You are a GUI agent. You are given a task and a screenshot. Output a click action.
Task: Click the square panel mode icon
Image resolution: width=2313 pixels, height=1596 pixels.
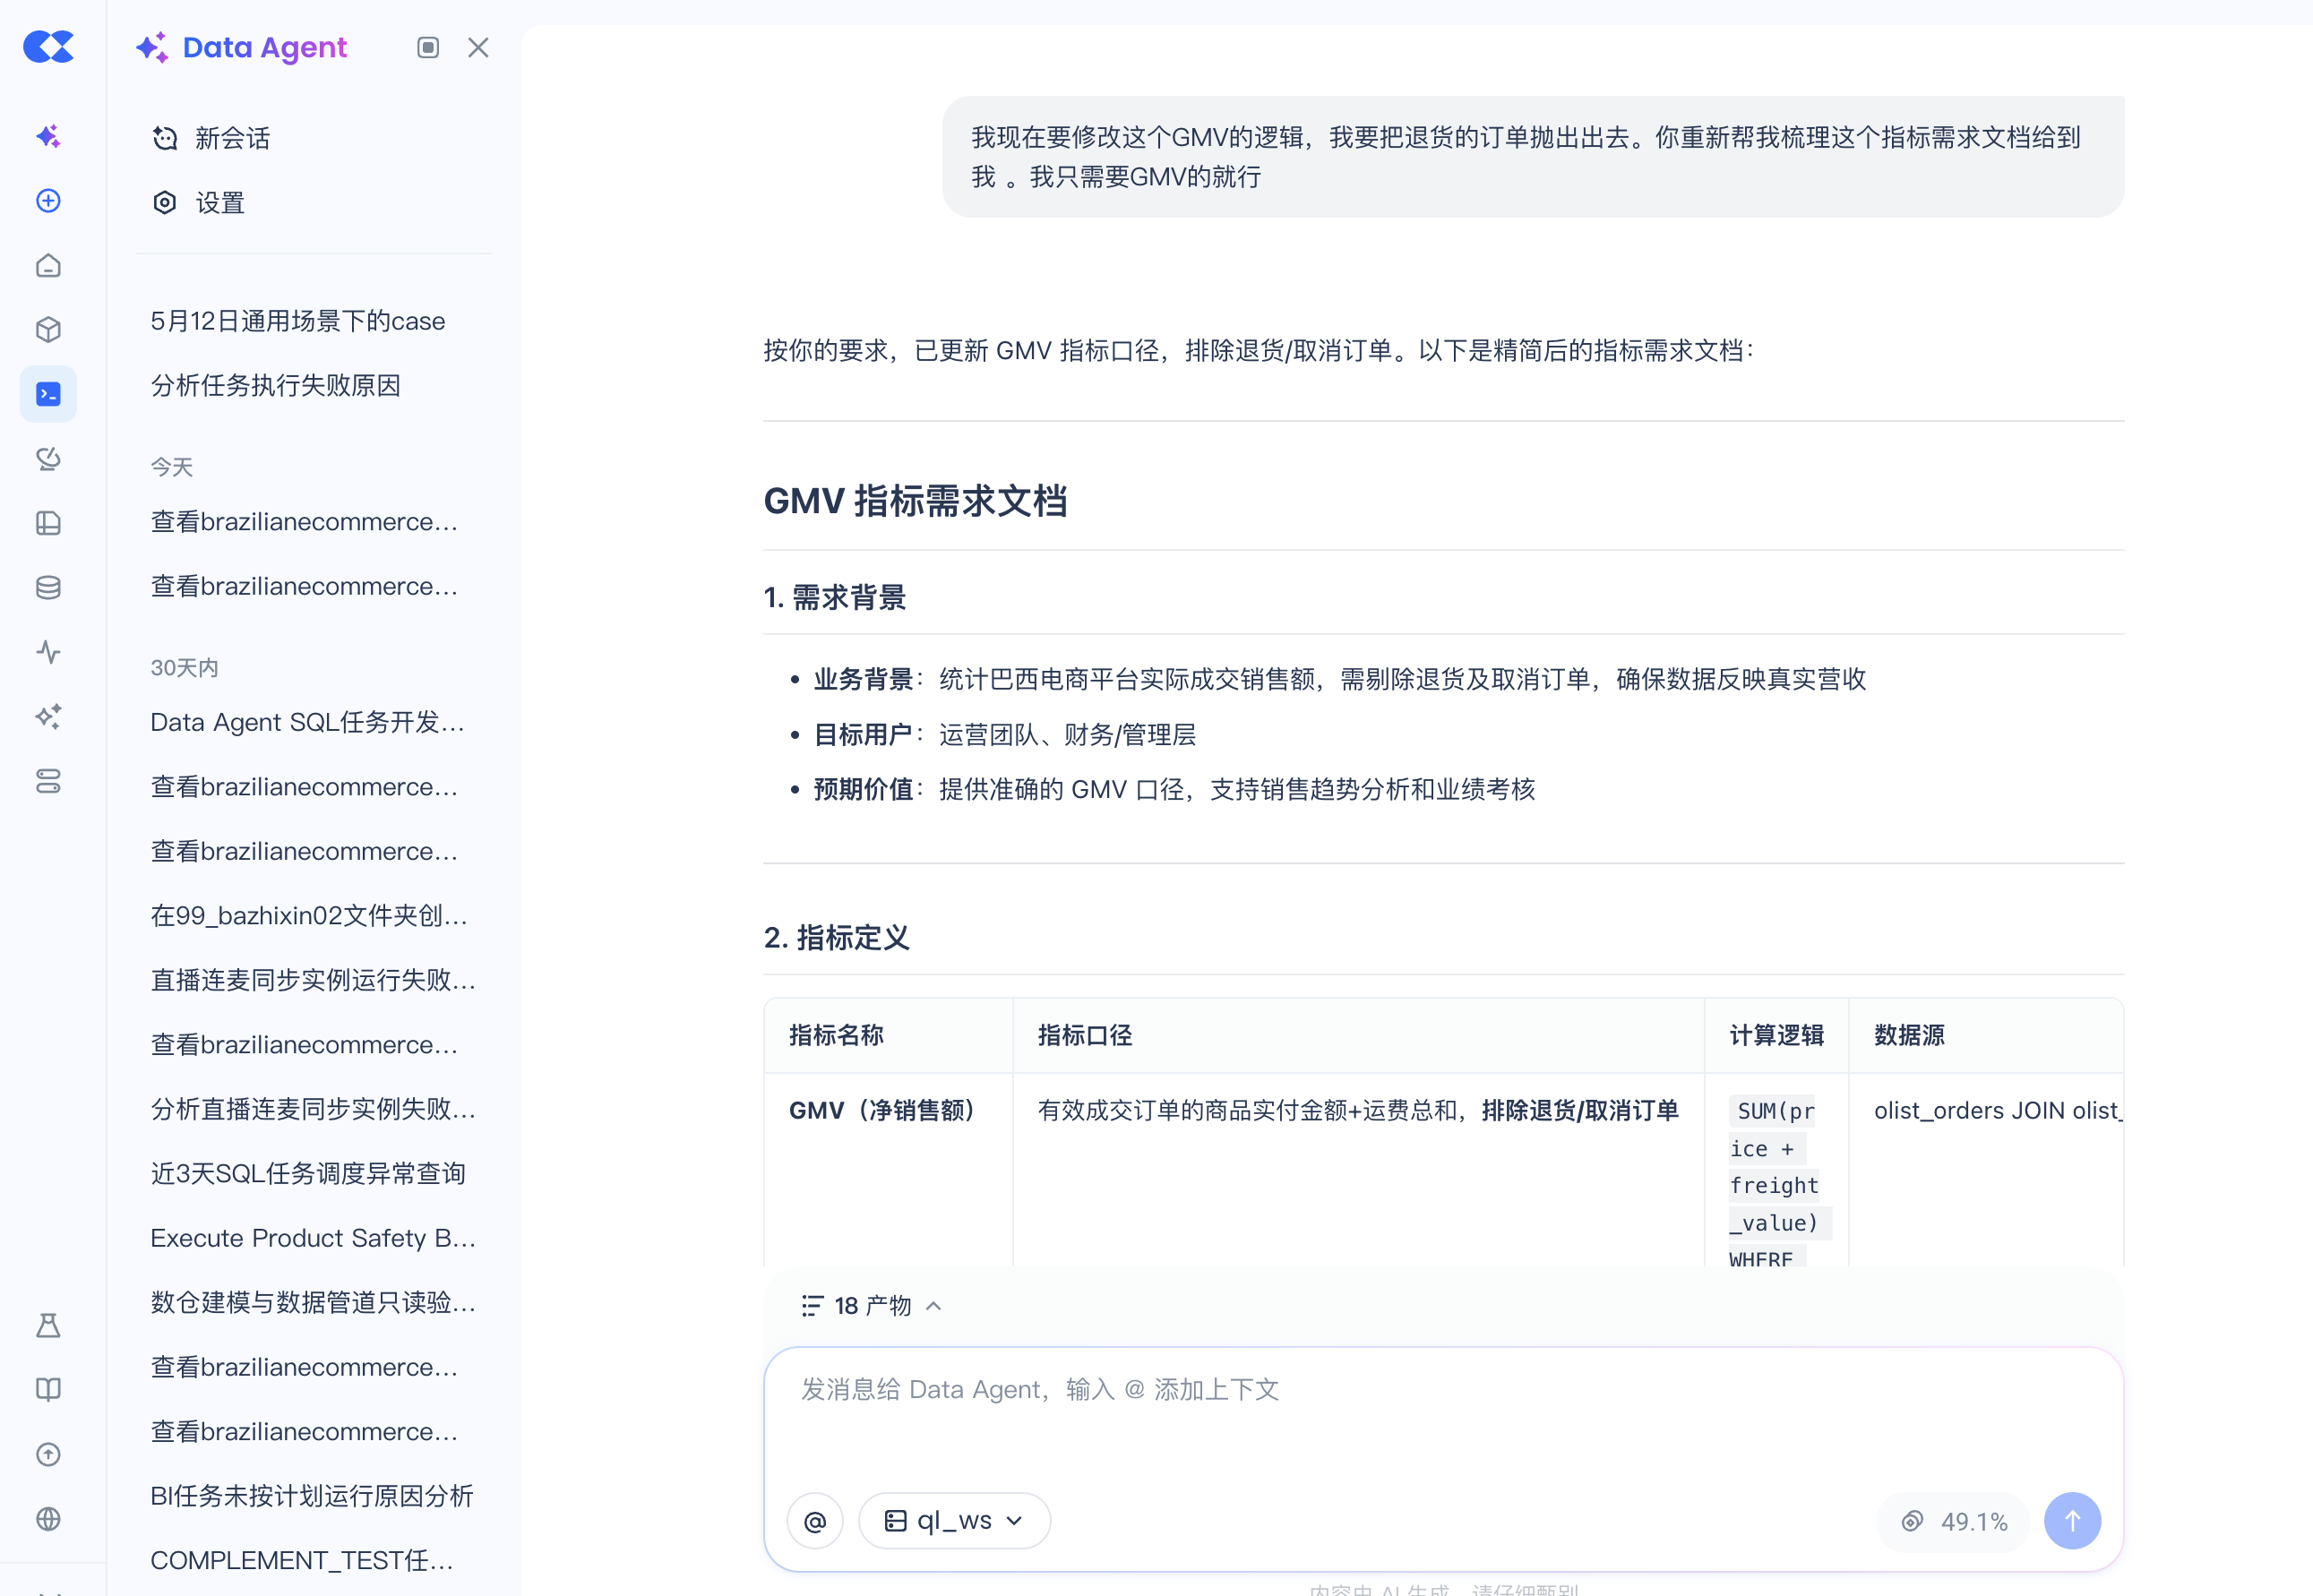click(428, 47)
